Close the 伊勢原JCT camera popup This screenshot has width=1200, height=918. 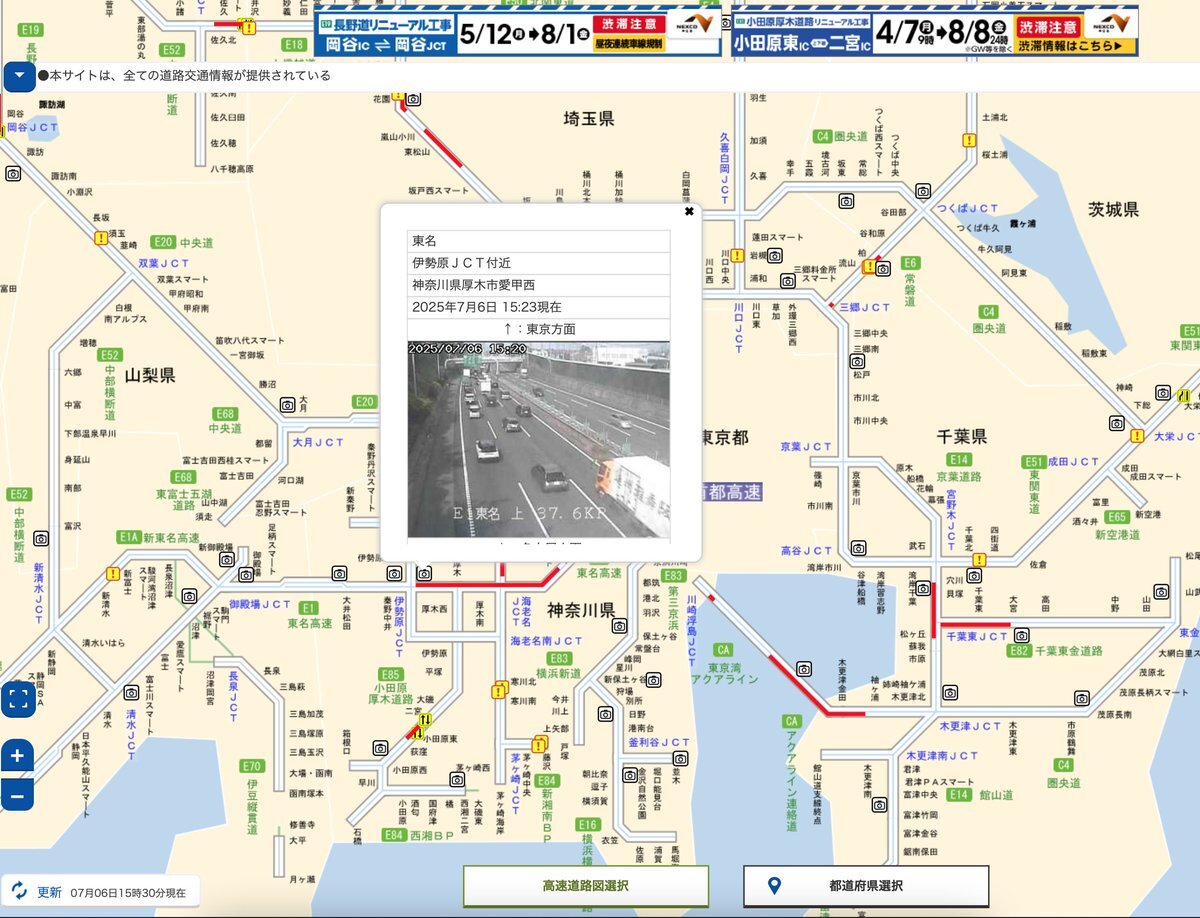coord(689,212)
